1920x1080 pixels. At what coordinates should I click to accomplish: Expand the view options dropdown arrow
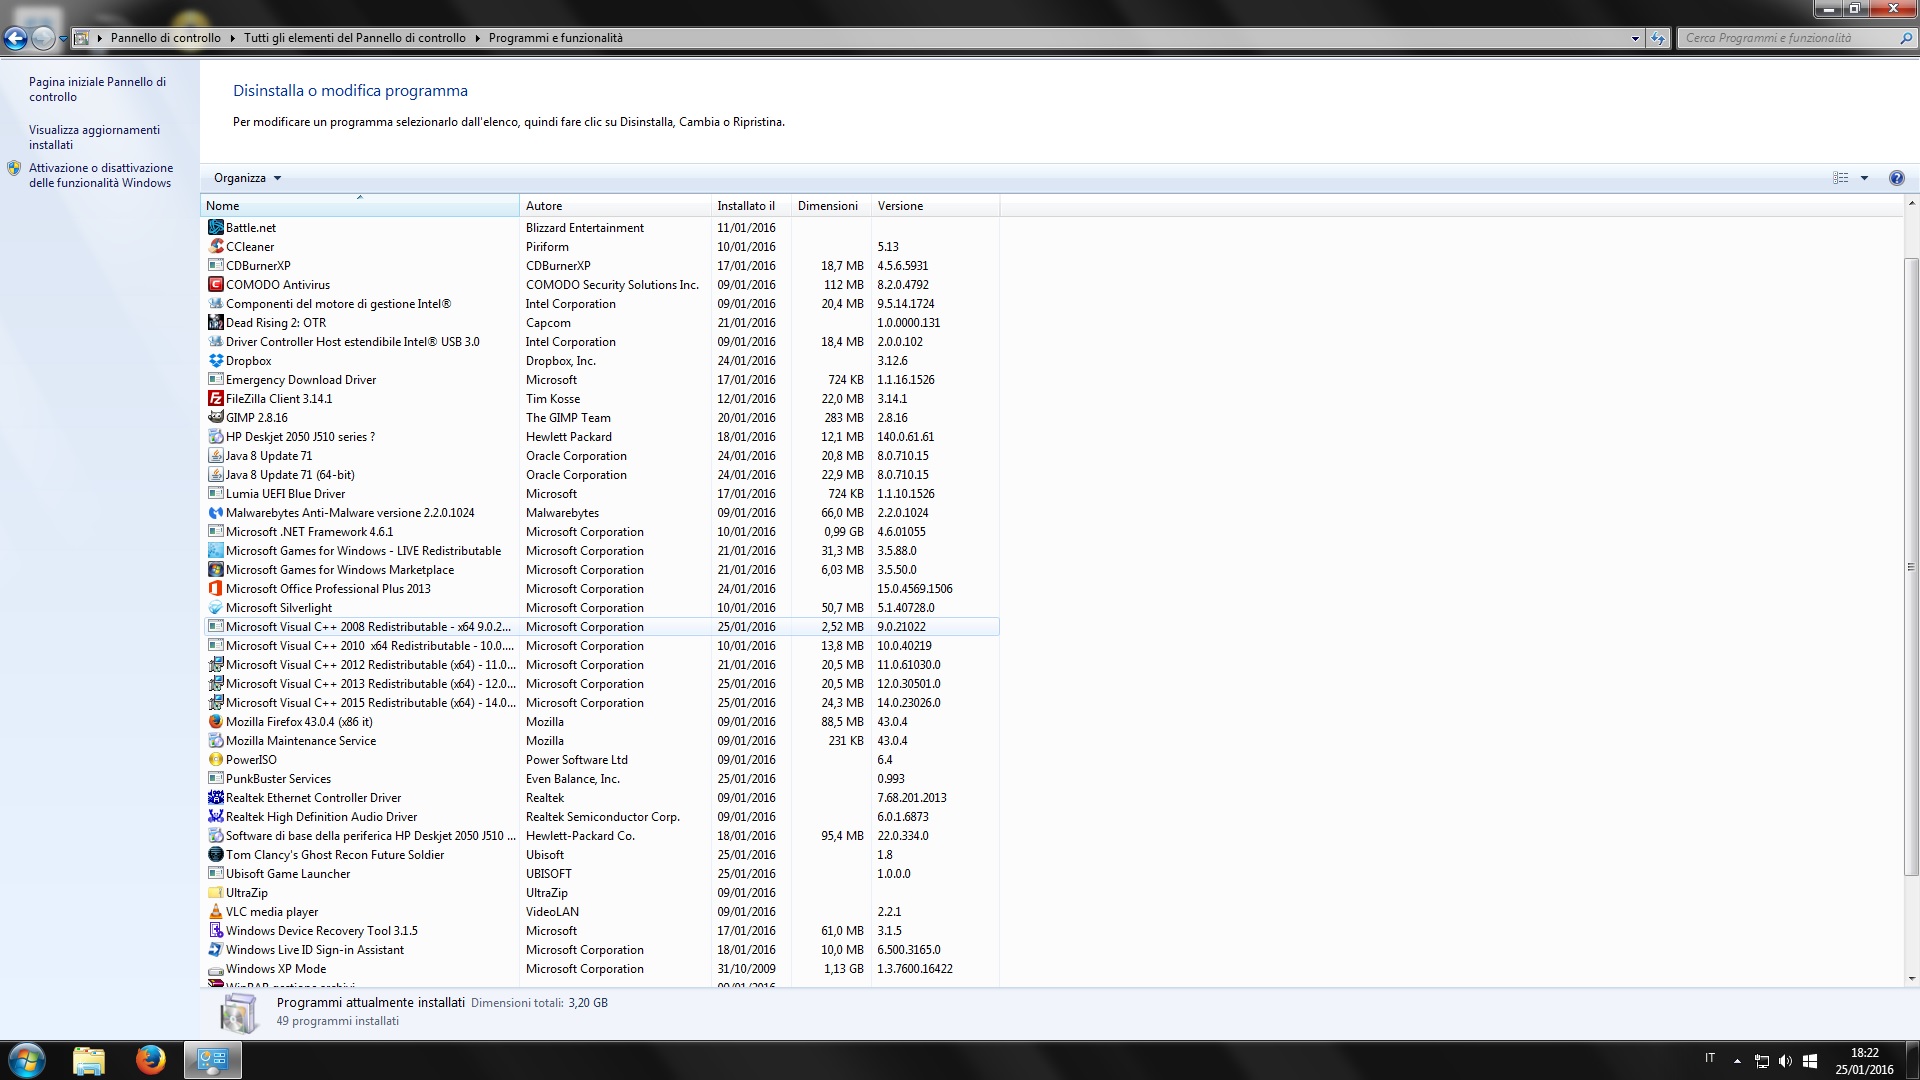tap(1864, 178)
